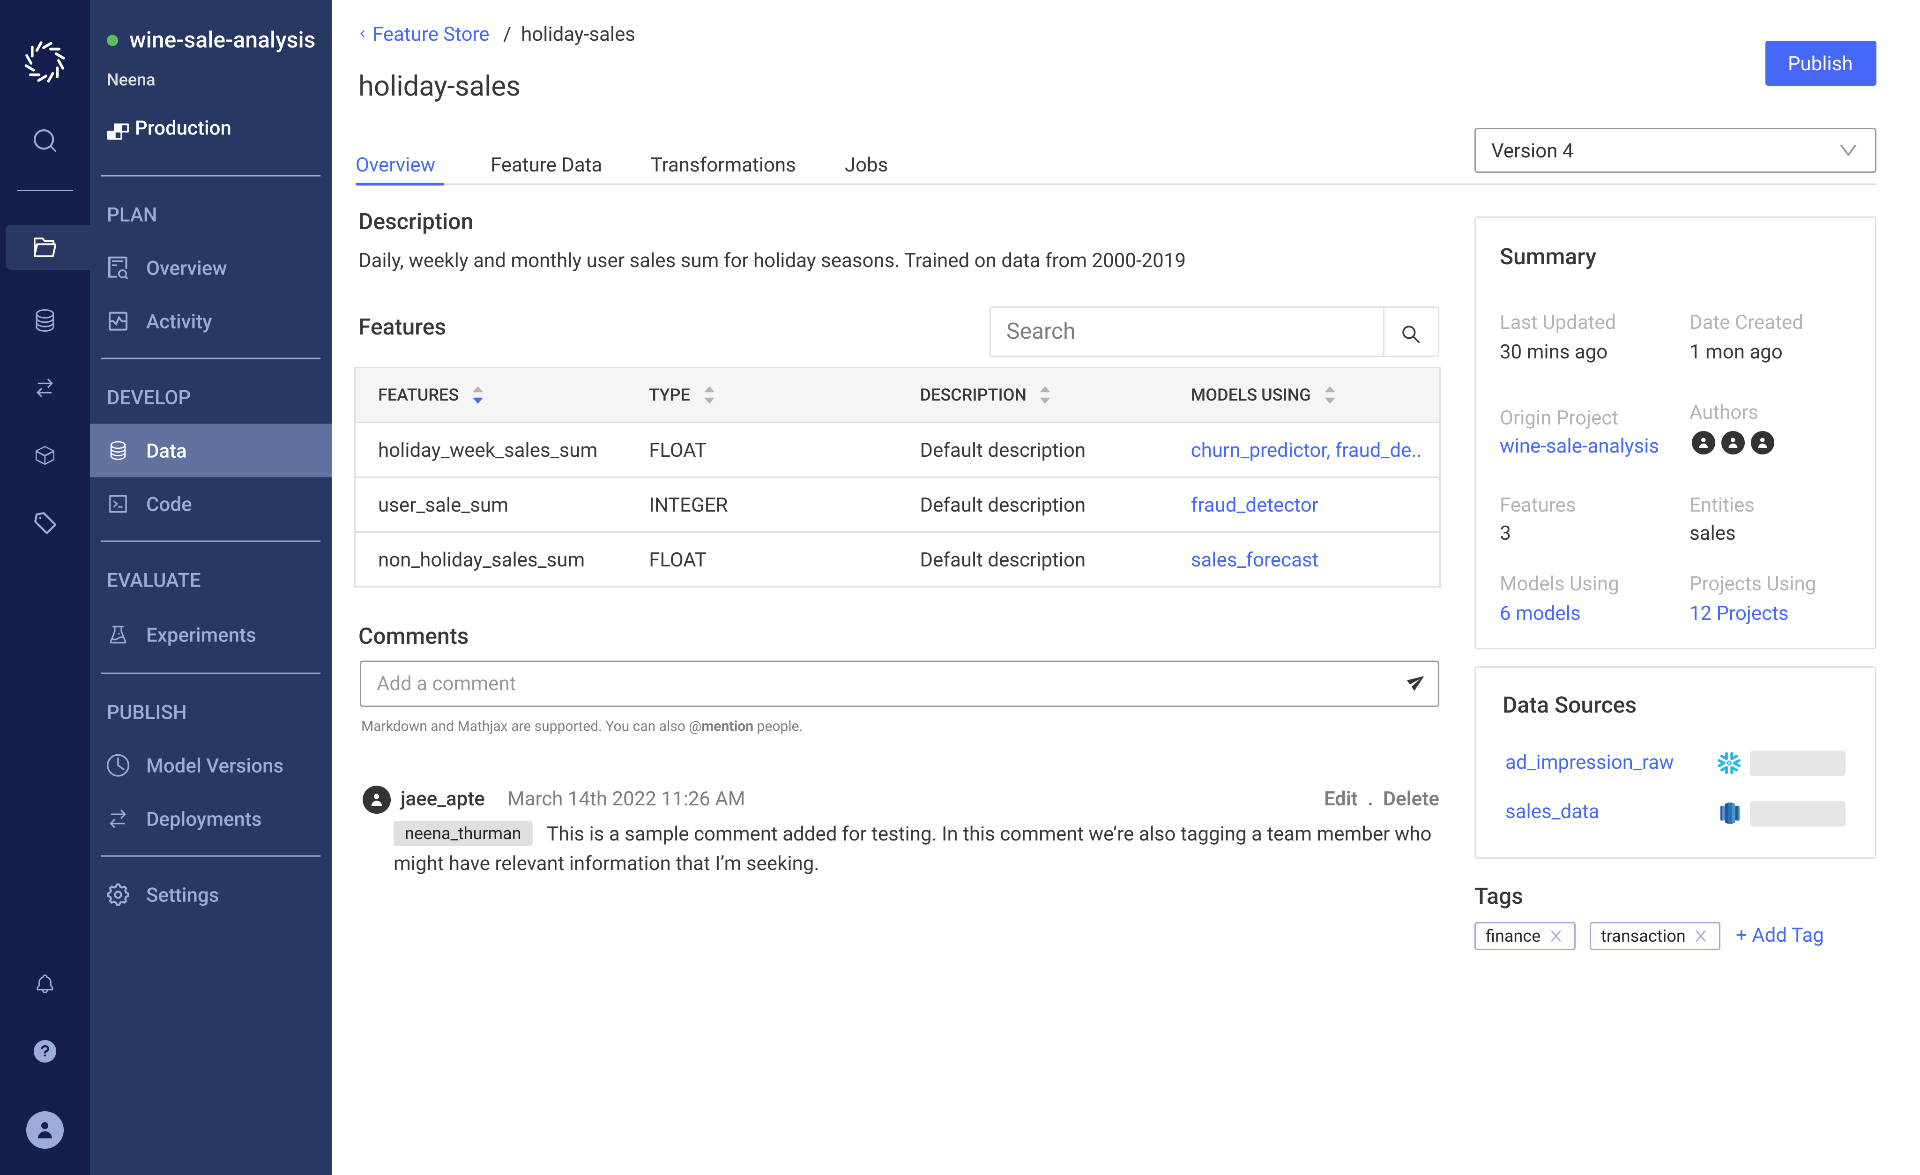1920x1175 pixels.
Task: Expand the Version 4 dropdown
Action: 1674,150
